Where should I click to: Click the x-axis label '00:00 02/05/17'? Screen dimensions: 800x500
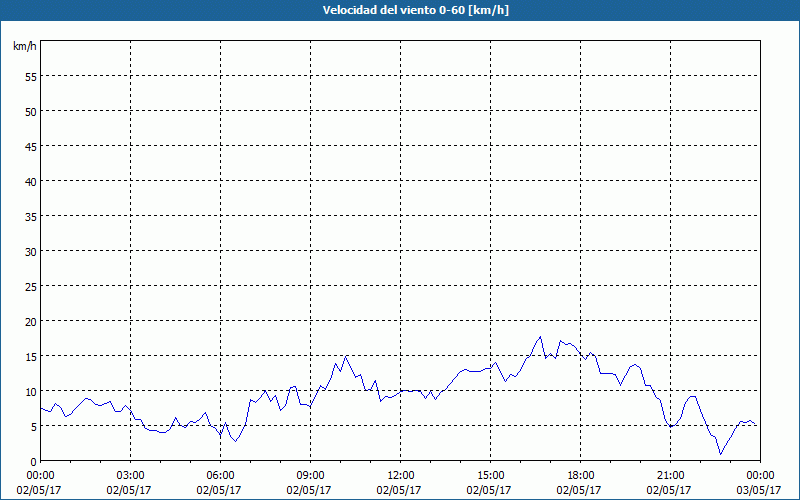pyautogui.click(x=40, y=483)
